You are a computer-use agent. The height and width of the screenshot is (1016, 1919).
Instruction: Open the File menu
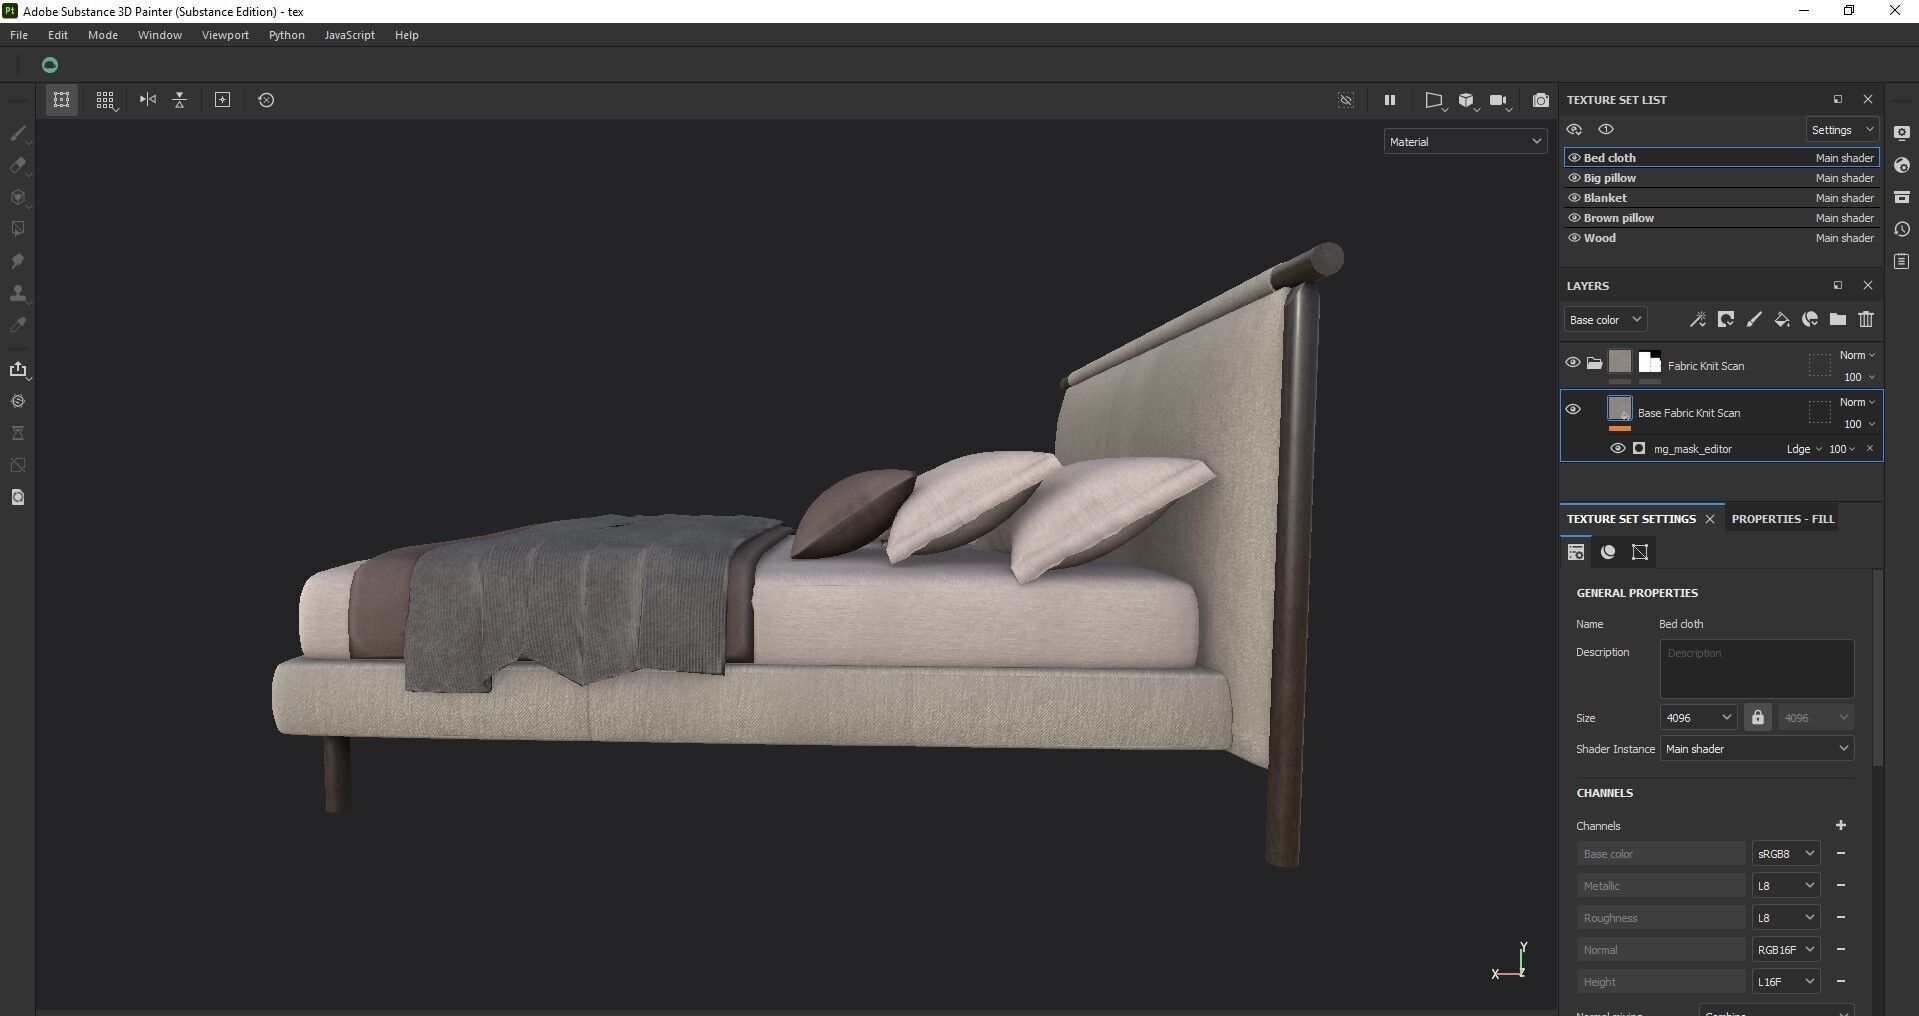[19, 35]
